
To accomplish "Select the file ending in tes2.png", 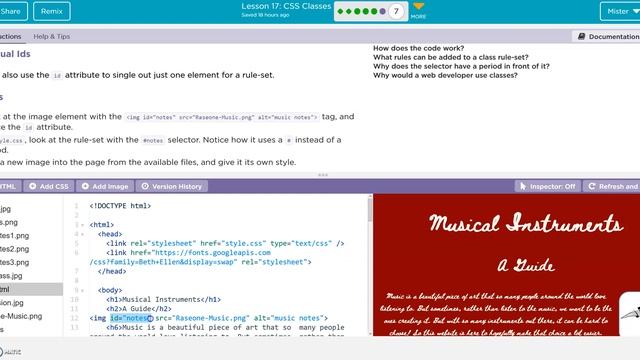I will click(x=15, y=249).
